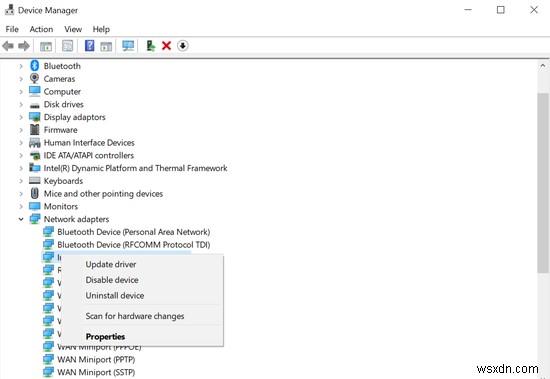Open the View menu
550x379 pixels.
tap(73, 29)
